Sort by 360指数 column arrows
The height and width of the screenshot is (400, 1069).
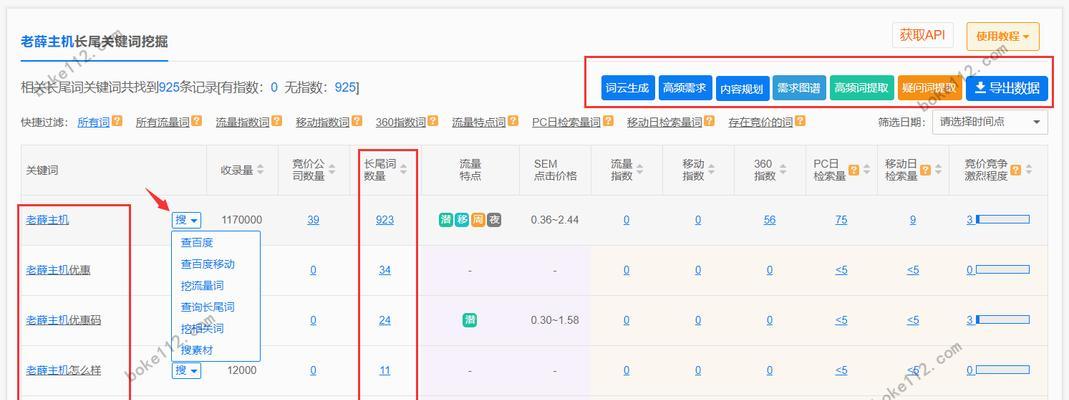pos(785,170)
